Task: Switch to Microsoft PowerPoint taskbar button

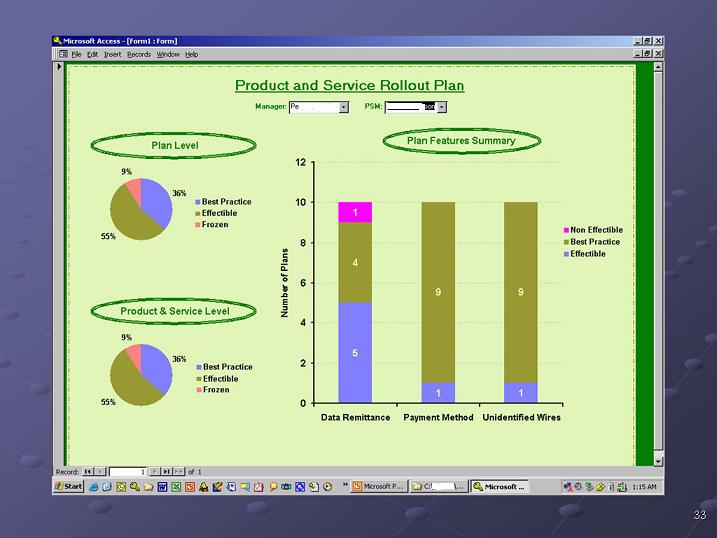Action: click(x=378, y=487)
